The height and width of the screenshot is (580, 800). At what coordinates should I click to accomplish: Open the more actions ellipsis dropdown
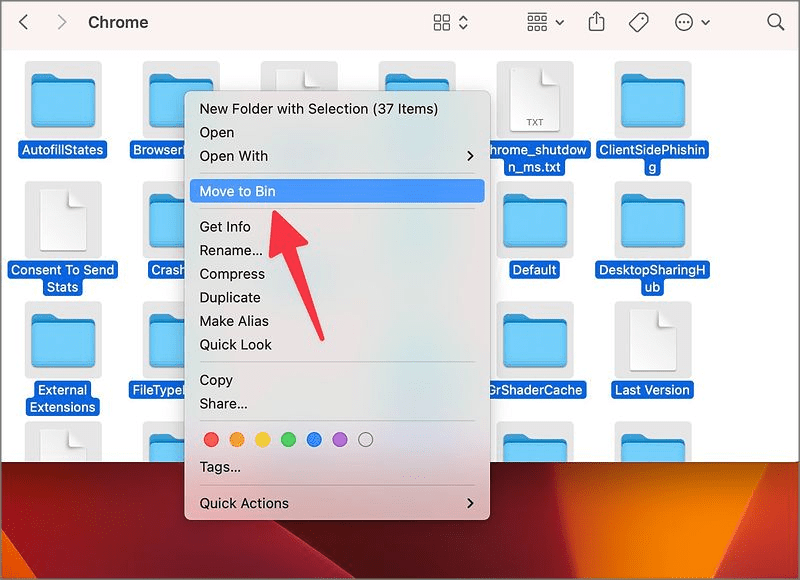[x=692, y=22]
